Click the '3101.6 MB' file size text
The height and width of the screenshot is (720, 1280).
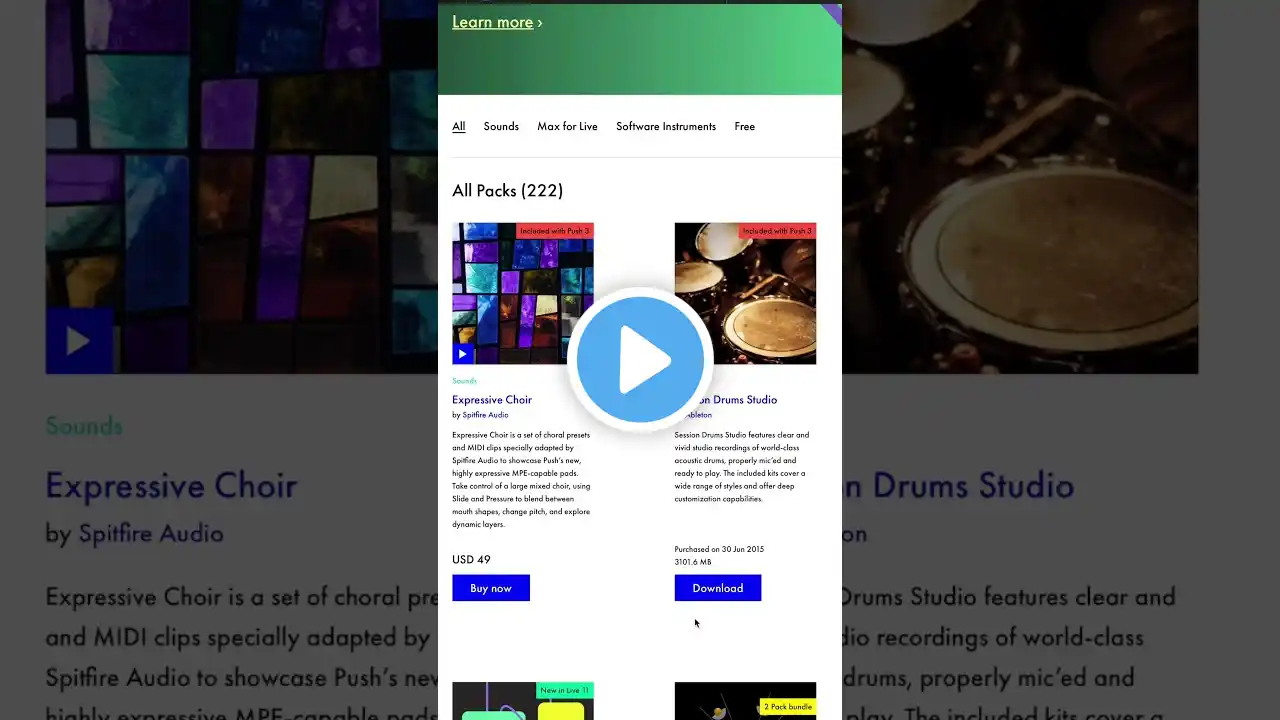click(693, 562)
